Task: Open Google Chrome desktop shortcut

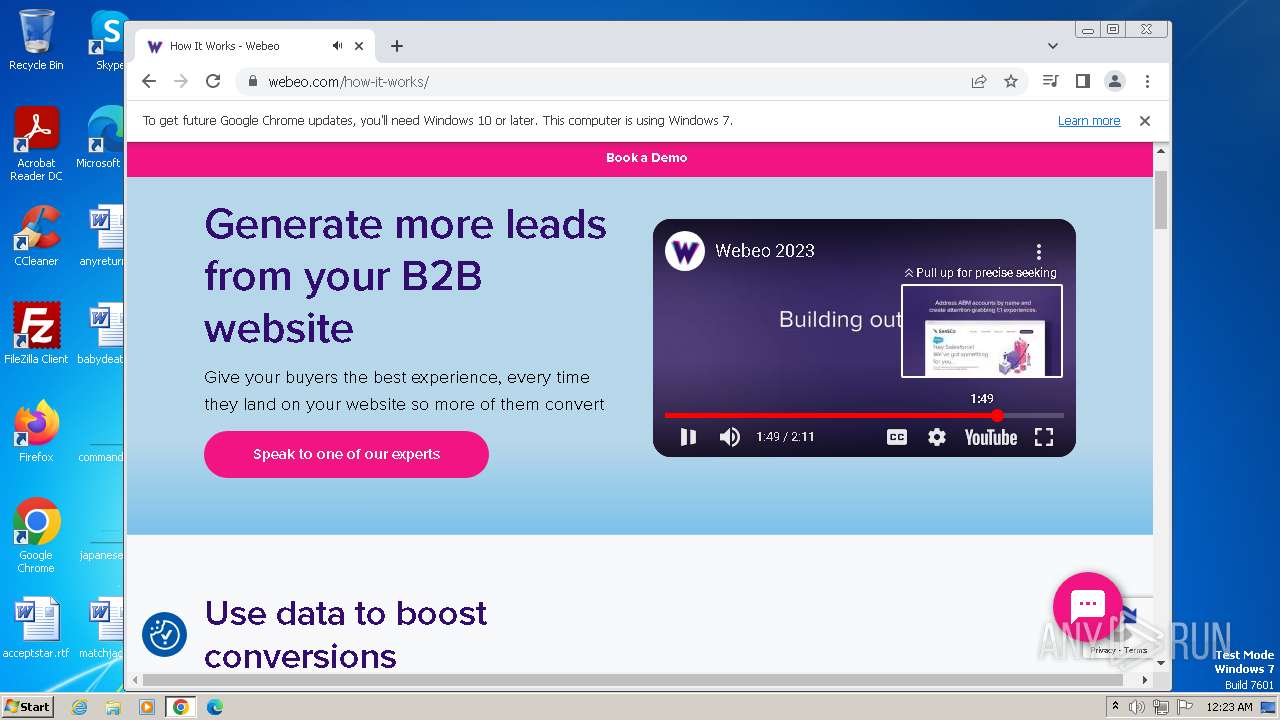Action: 36,536
